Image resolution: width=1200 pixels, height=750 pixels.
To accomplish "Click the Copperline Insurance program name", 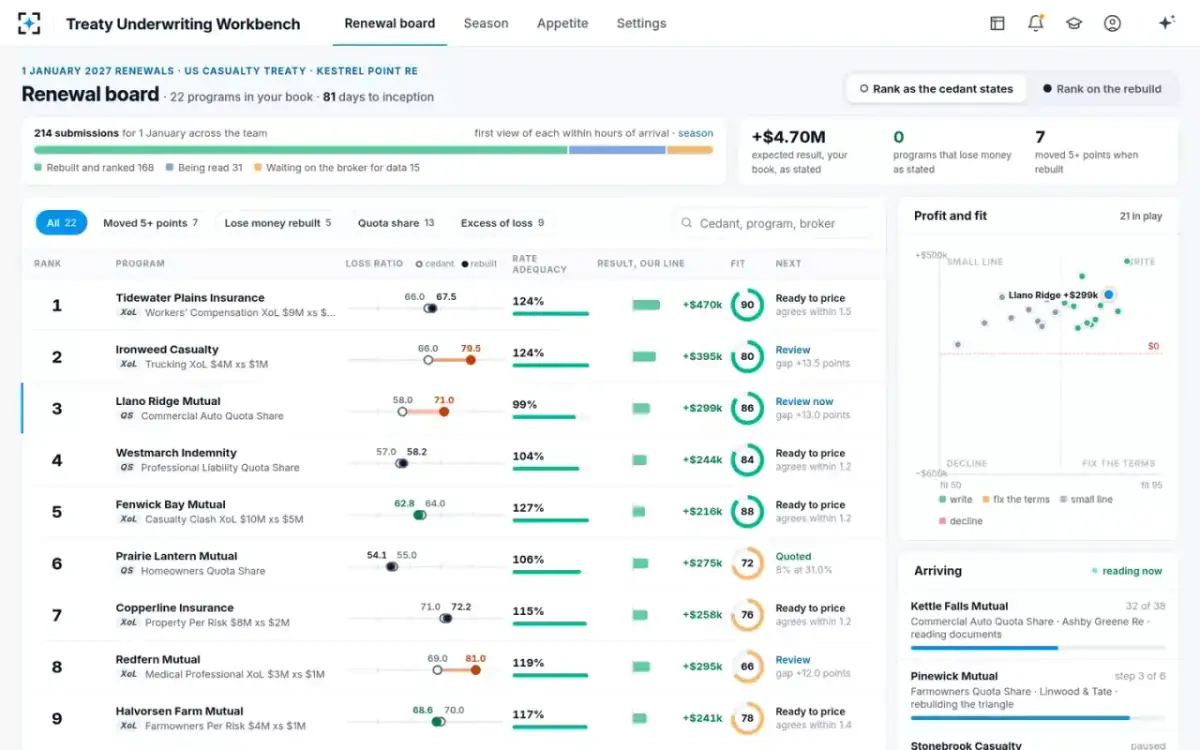I will [175, 608].
